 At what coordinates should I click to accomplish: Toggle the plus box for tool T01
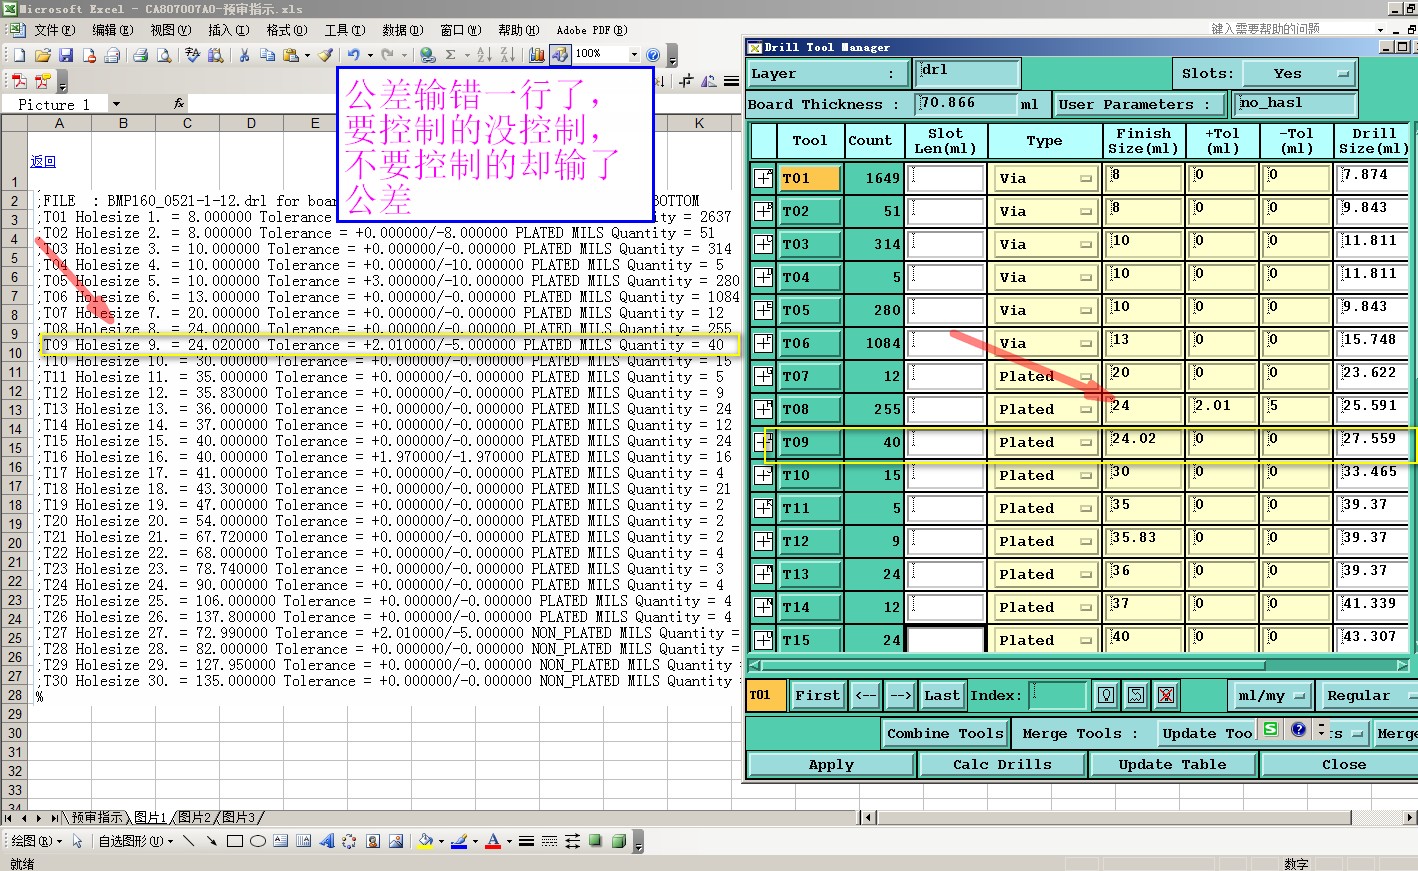tap(763, 178)
